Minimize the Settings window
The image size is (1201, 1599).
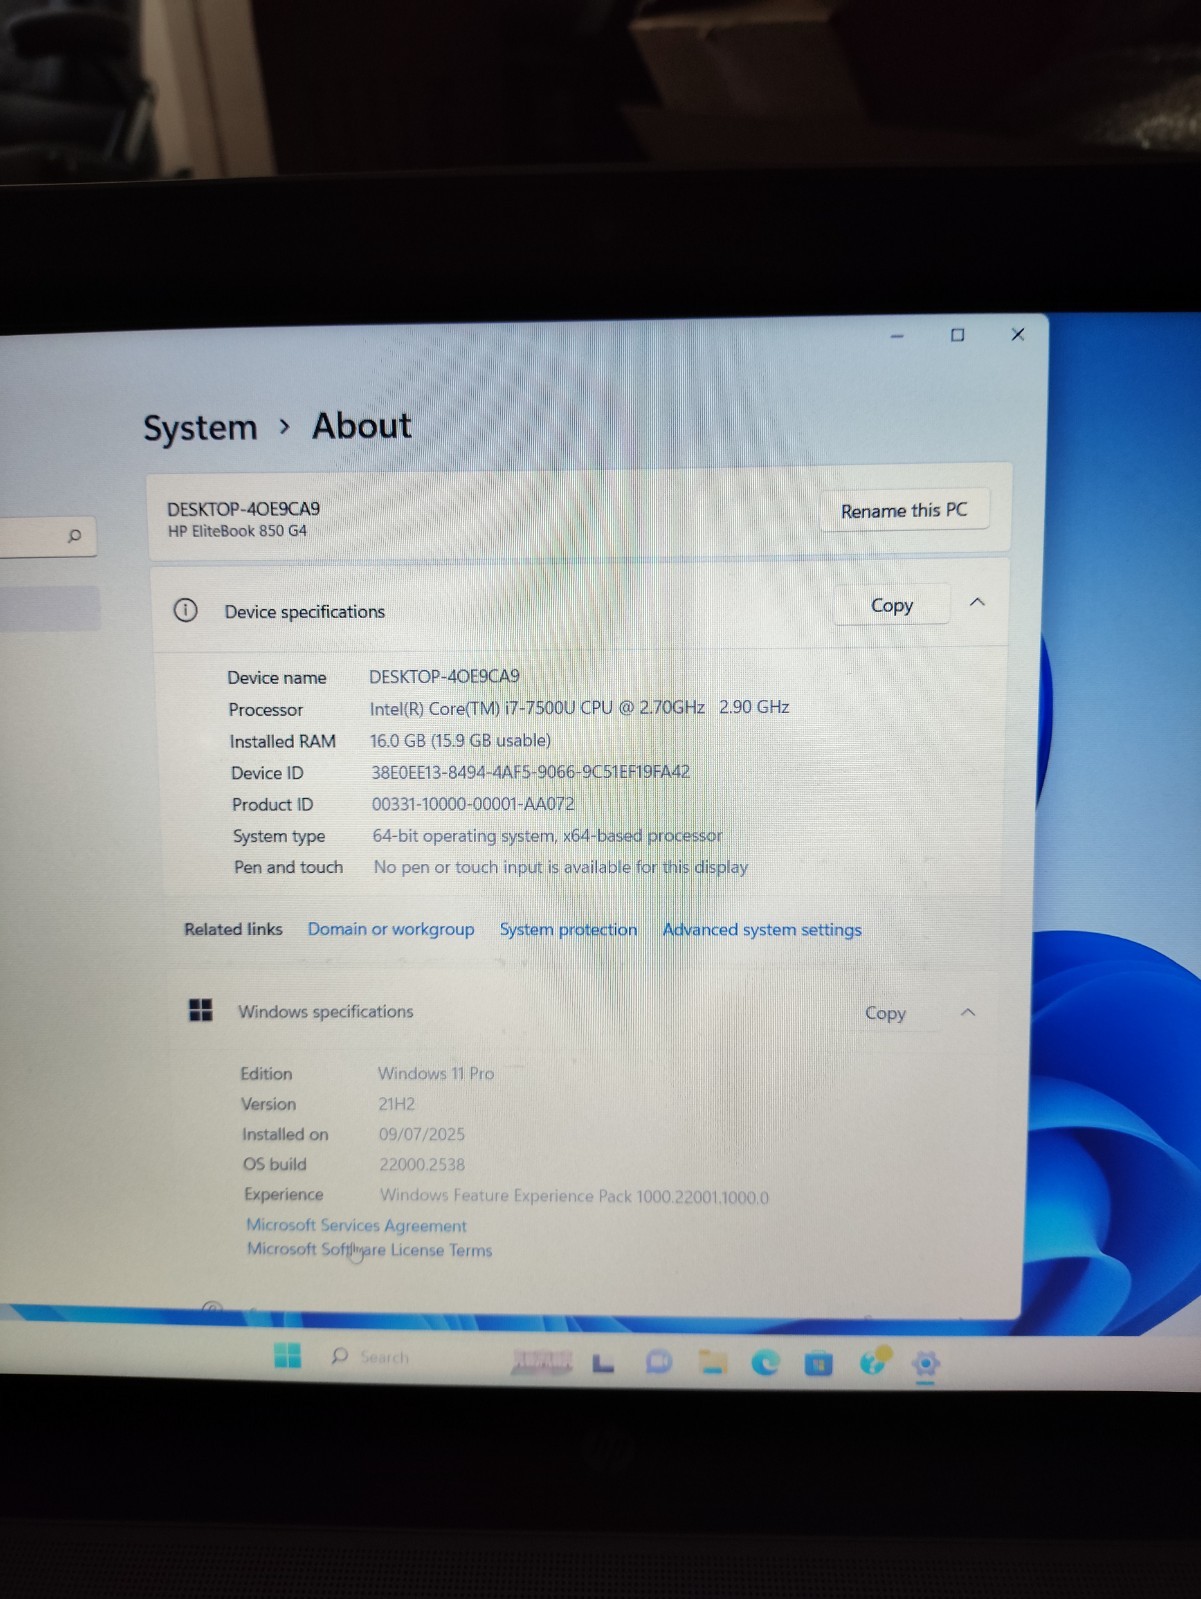click(x=897, y=336)
